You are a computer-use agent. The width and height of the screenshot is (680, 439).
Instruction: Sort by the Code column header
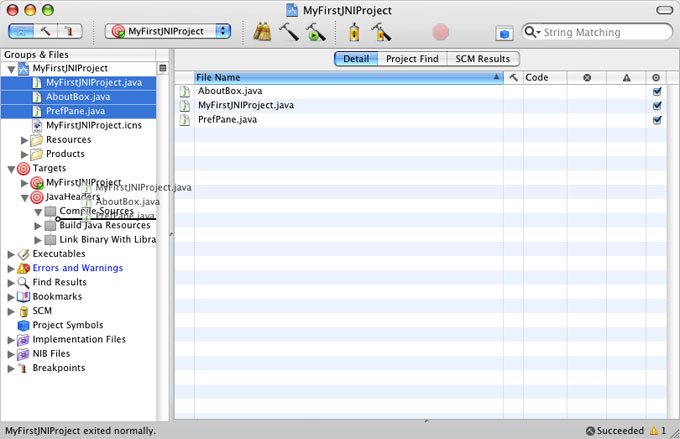pyautogui.click(x=545, y=77)
